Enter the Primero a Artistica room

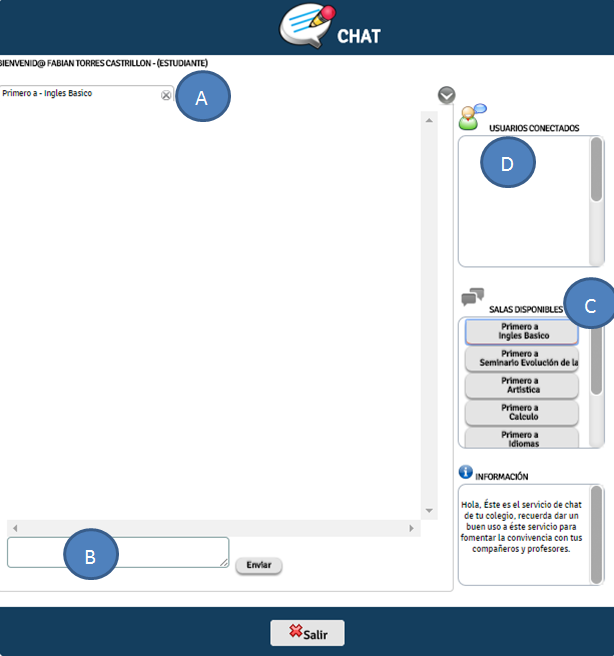pyautogui.click(x=522, y=385)
